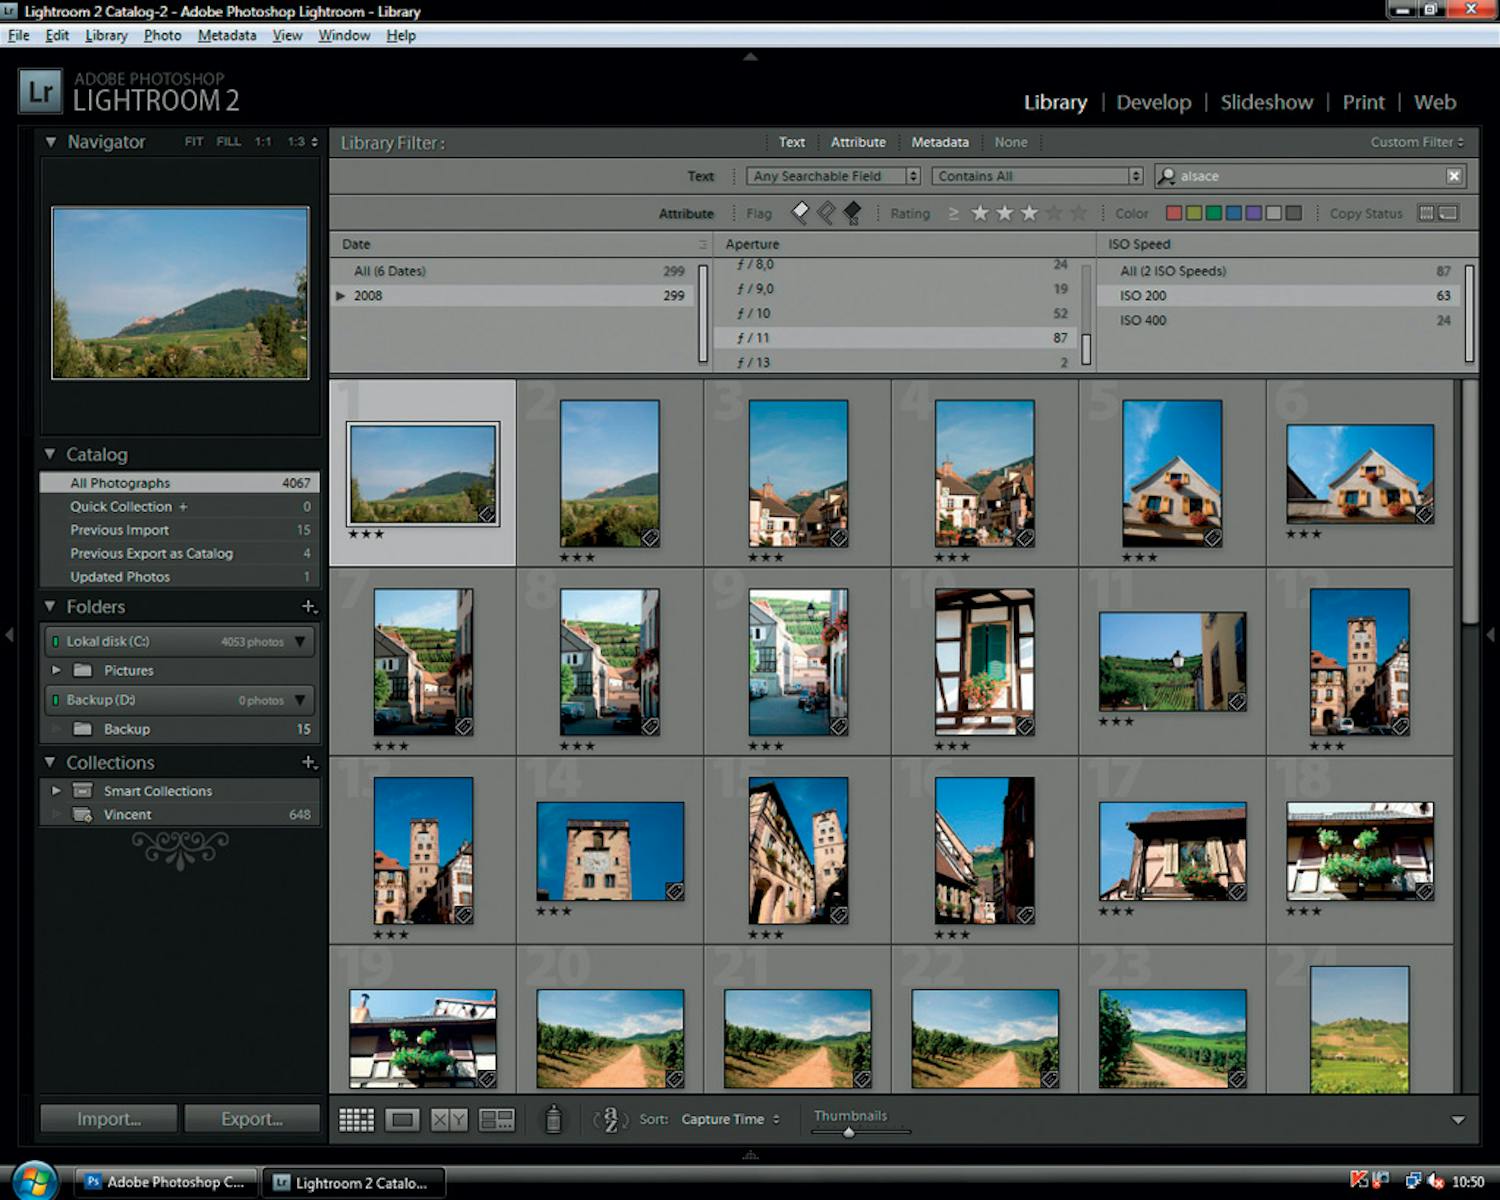Add new folder with plus icon
1500x1200 pixels.
click(309, 607)
